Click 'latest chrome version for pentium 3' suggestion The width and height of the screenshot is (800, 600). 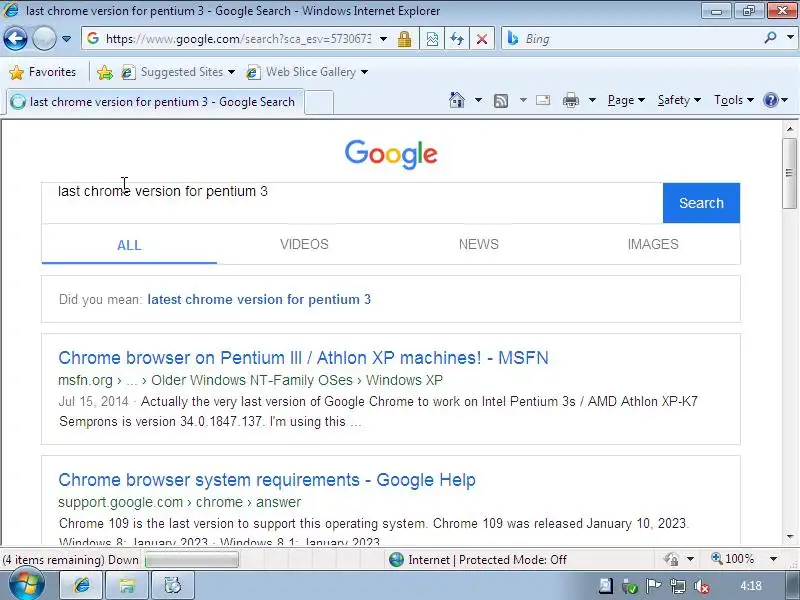click(x=259, y=299)
